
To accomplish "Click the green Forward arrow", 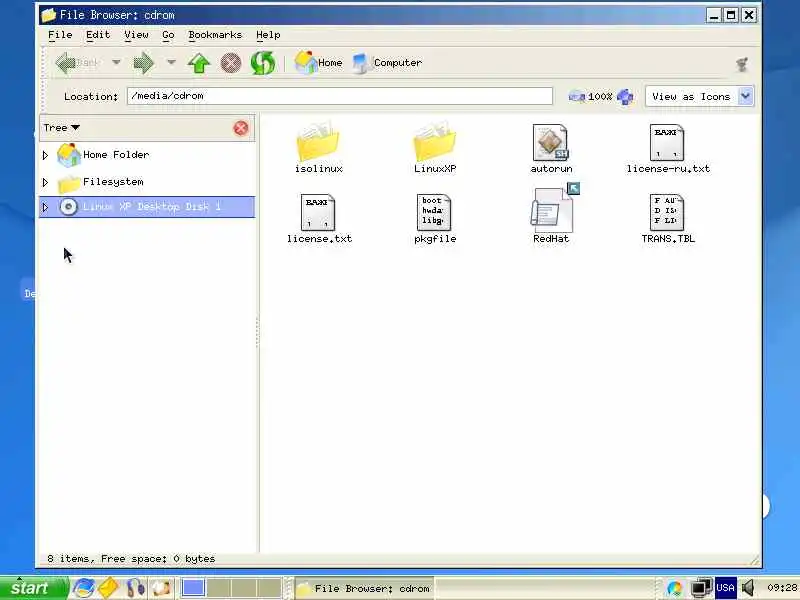I will pos(143,63).
